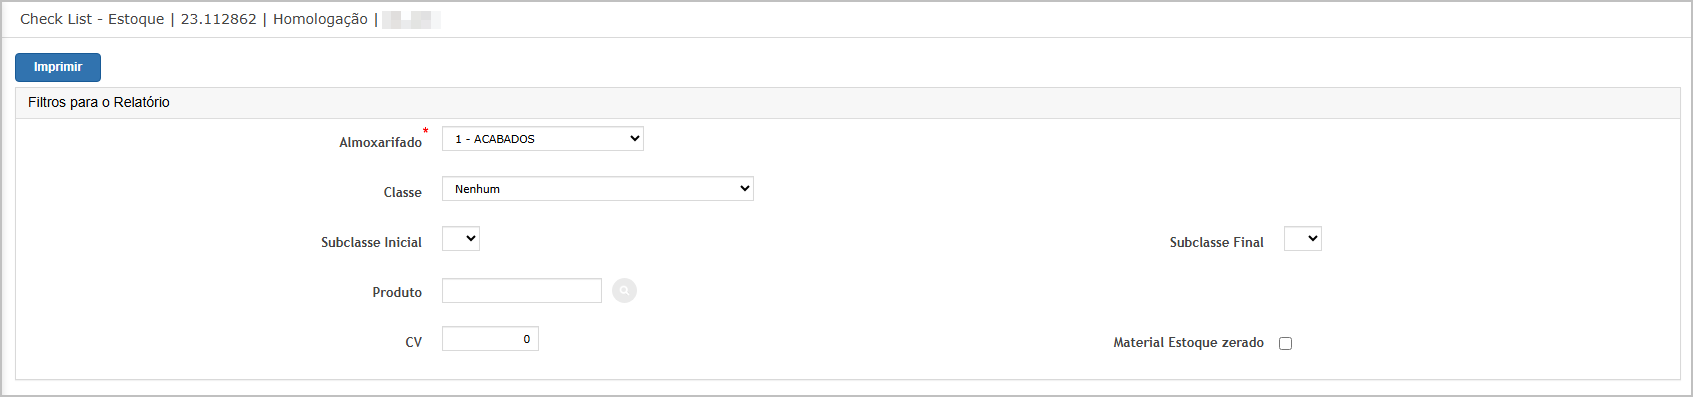Click the product search magnifier icon
The image size is (1693, 397).
click(x=624, y=291)
